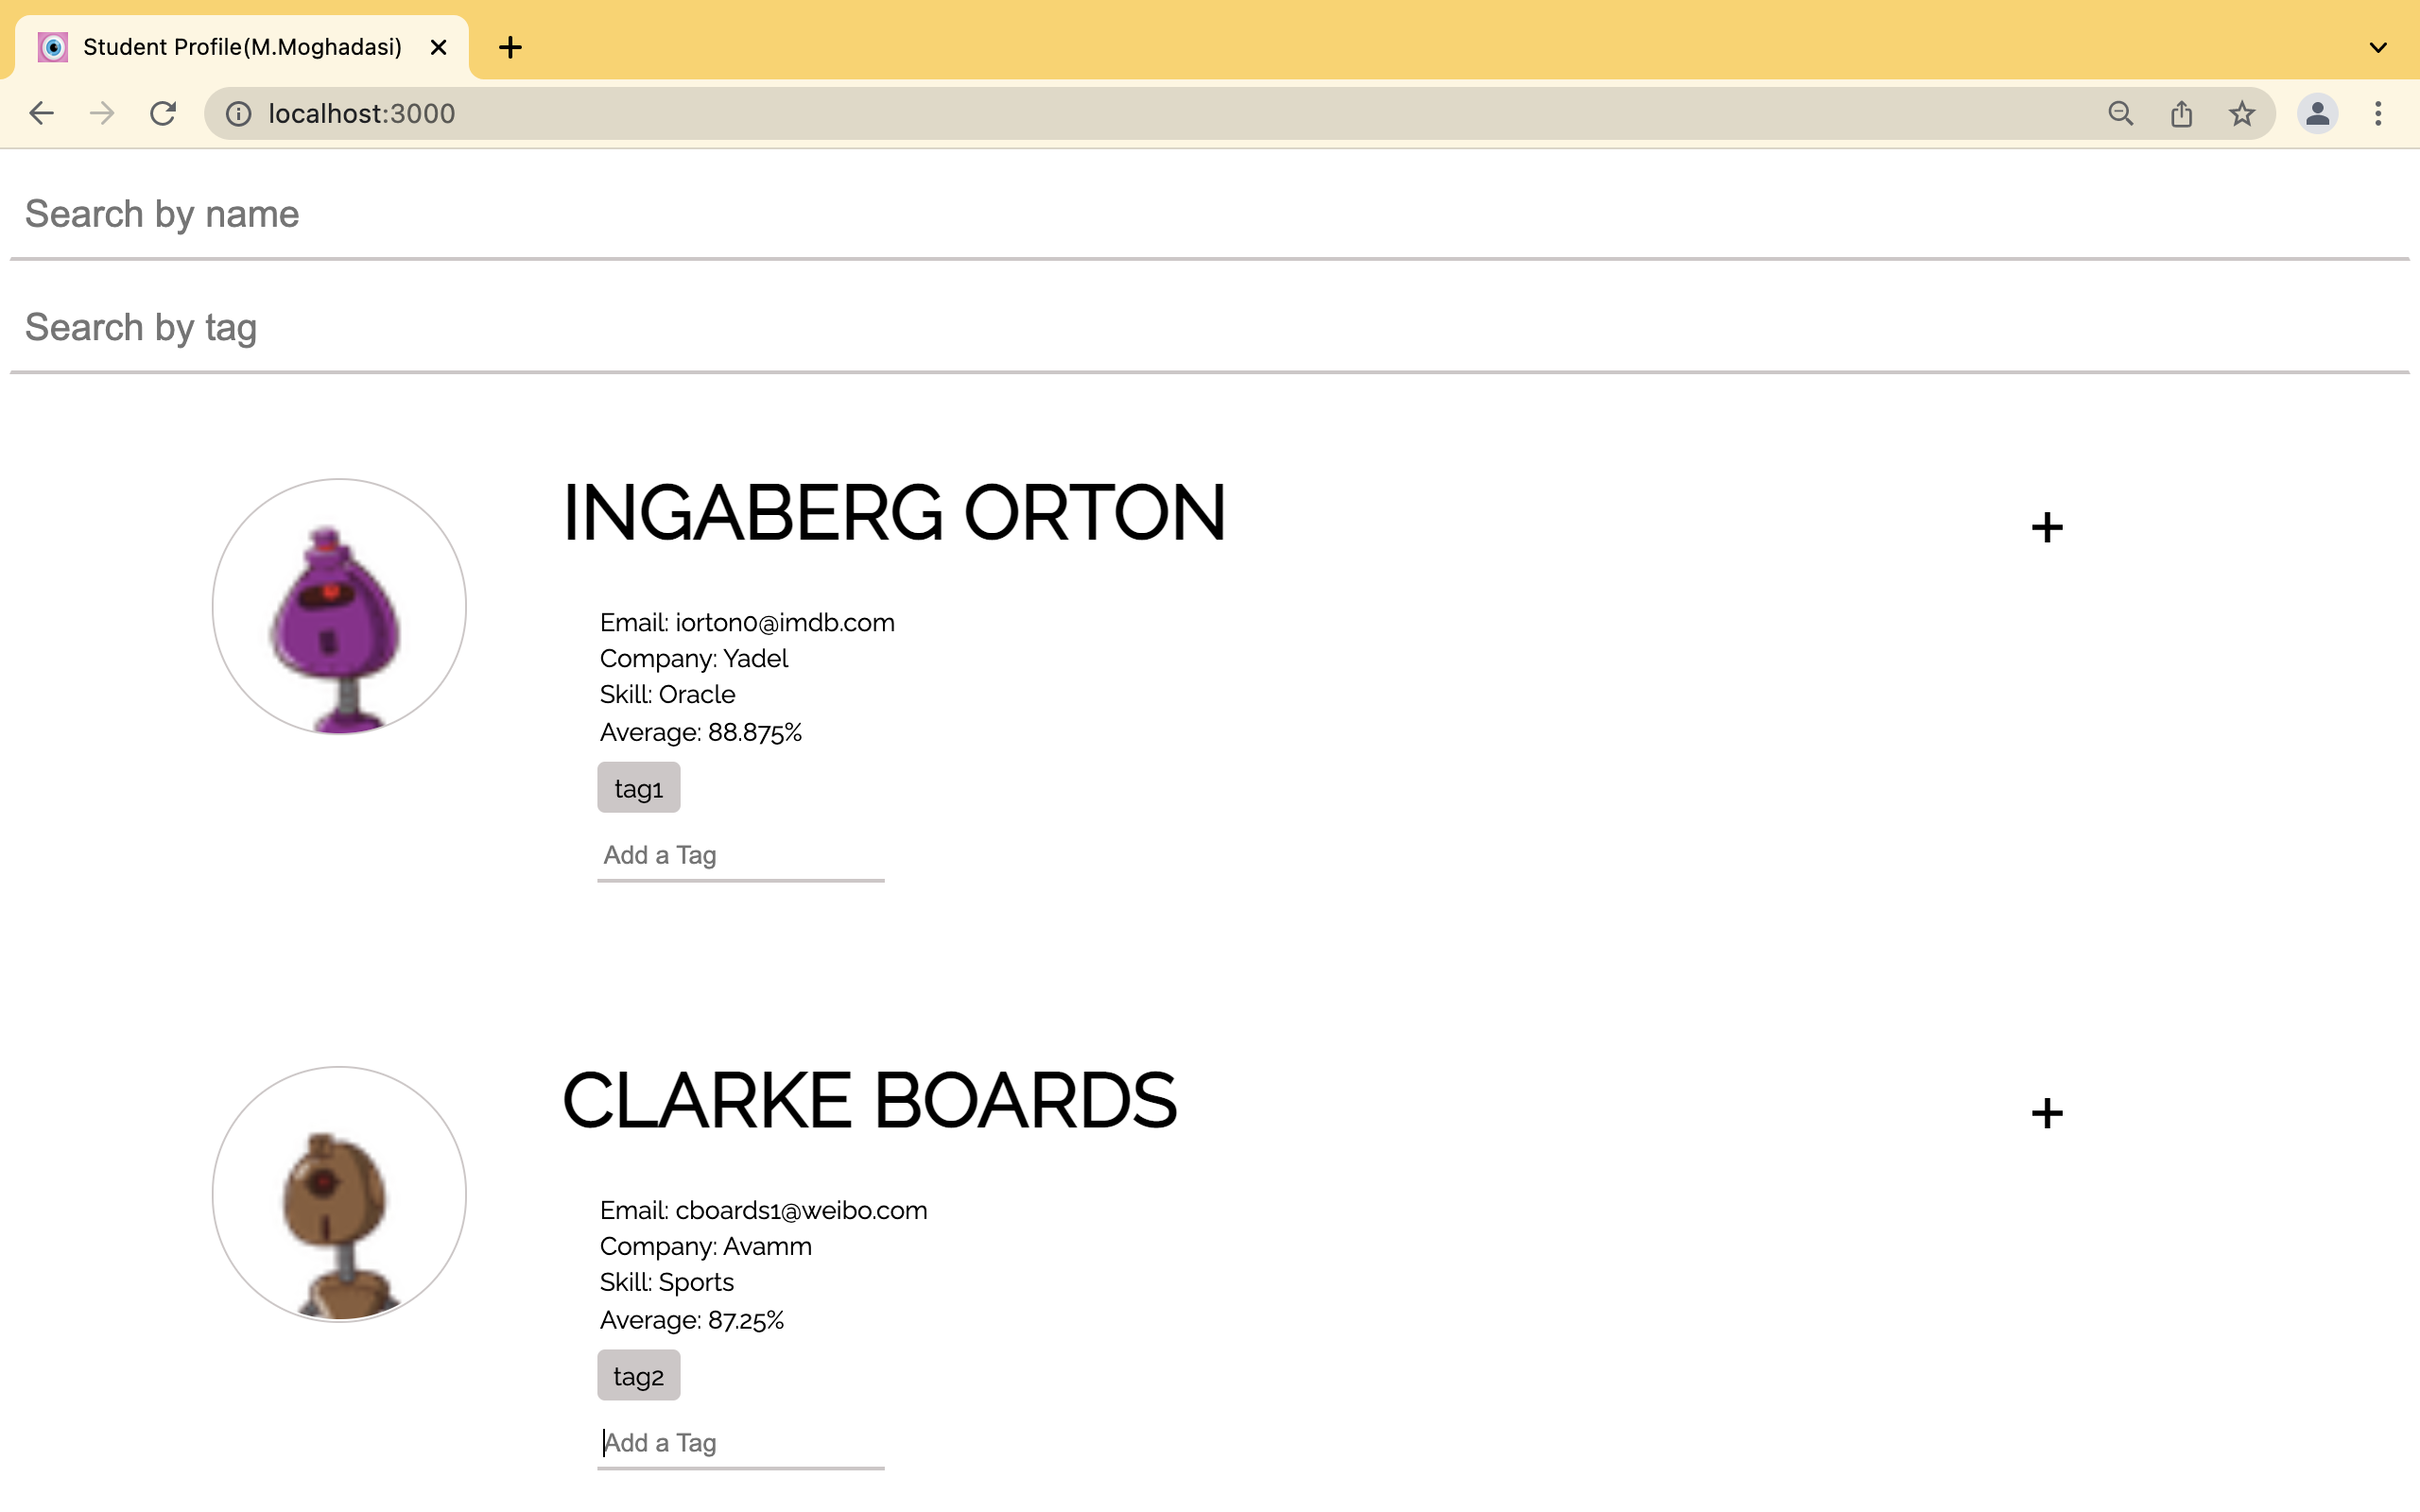This screenshot has height=1512, width=2420.
Task: Bookmark this tab with the star icon
Action: pos(2242,114)
